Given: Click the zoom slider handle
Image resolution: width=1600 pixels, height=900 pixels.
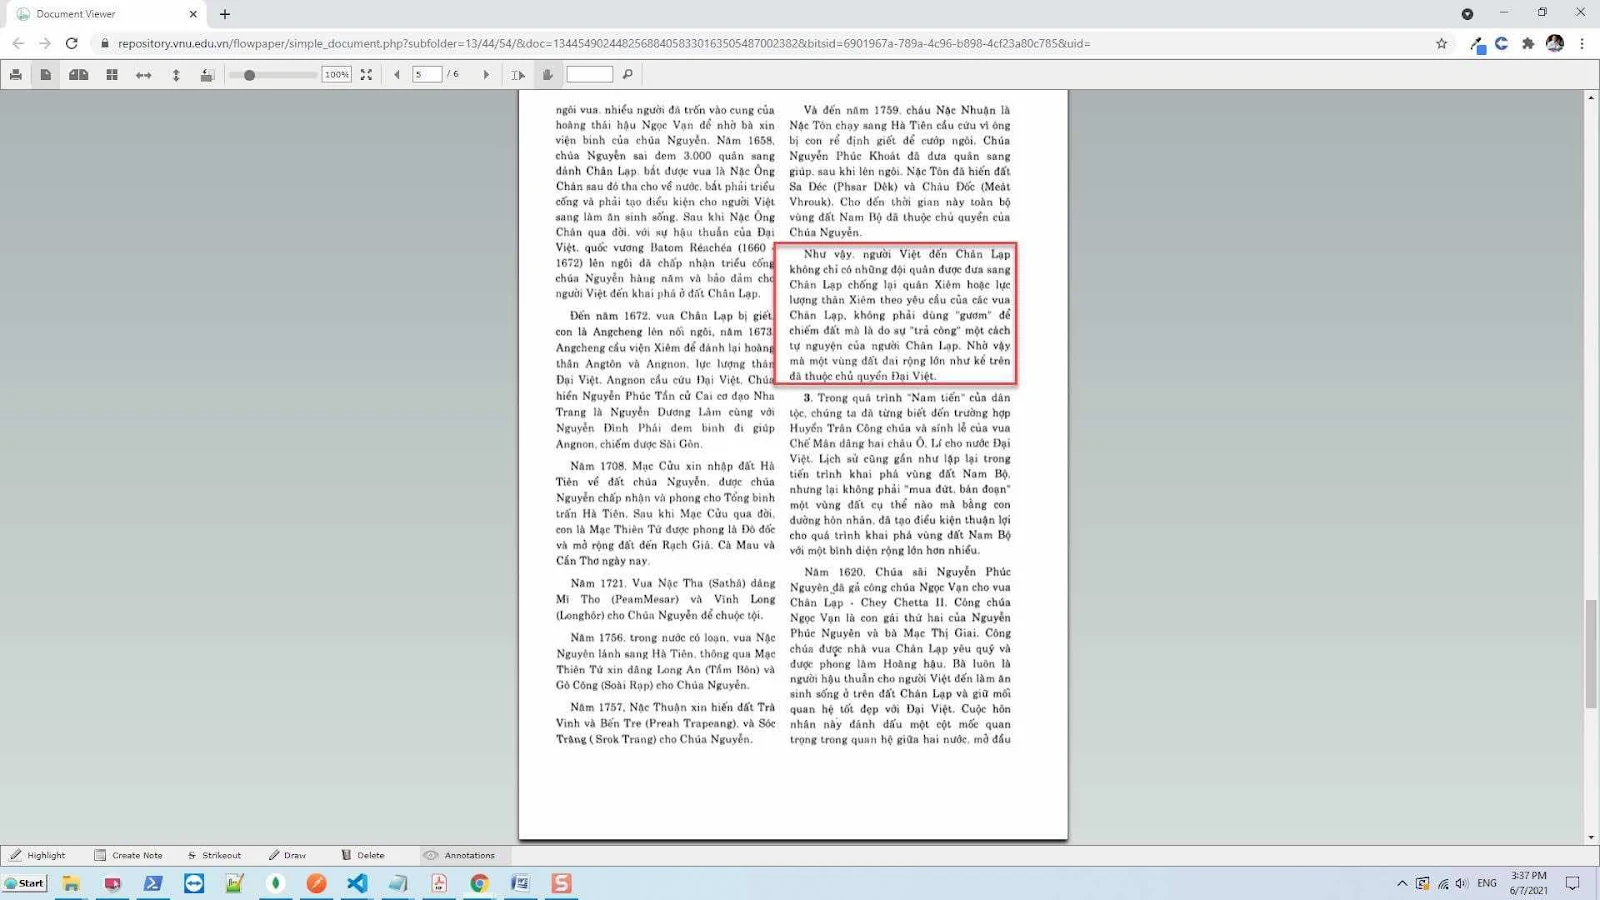Looking at the screenshot, I should point(249,75).
